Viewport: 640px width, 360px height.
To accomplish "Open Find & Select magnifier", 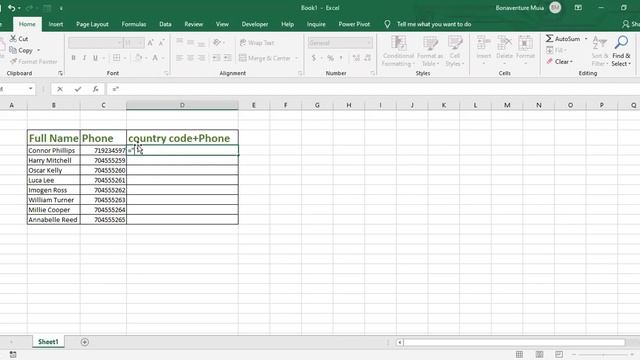I will coord(621,51).
